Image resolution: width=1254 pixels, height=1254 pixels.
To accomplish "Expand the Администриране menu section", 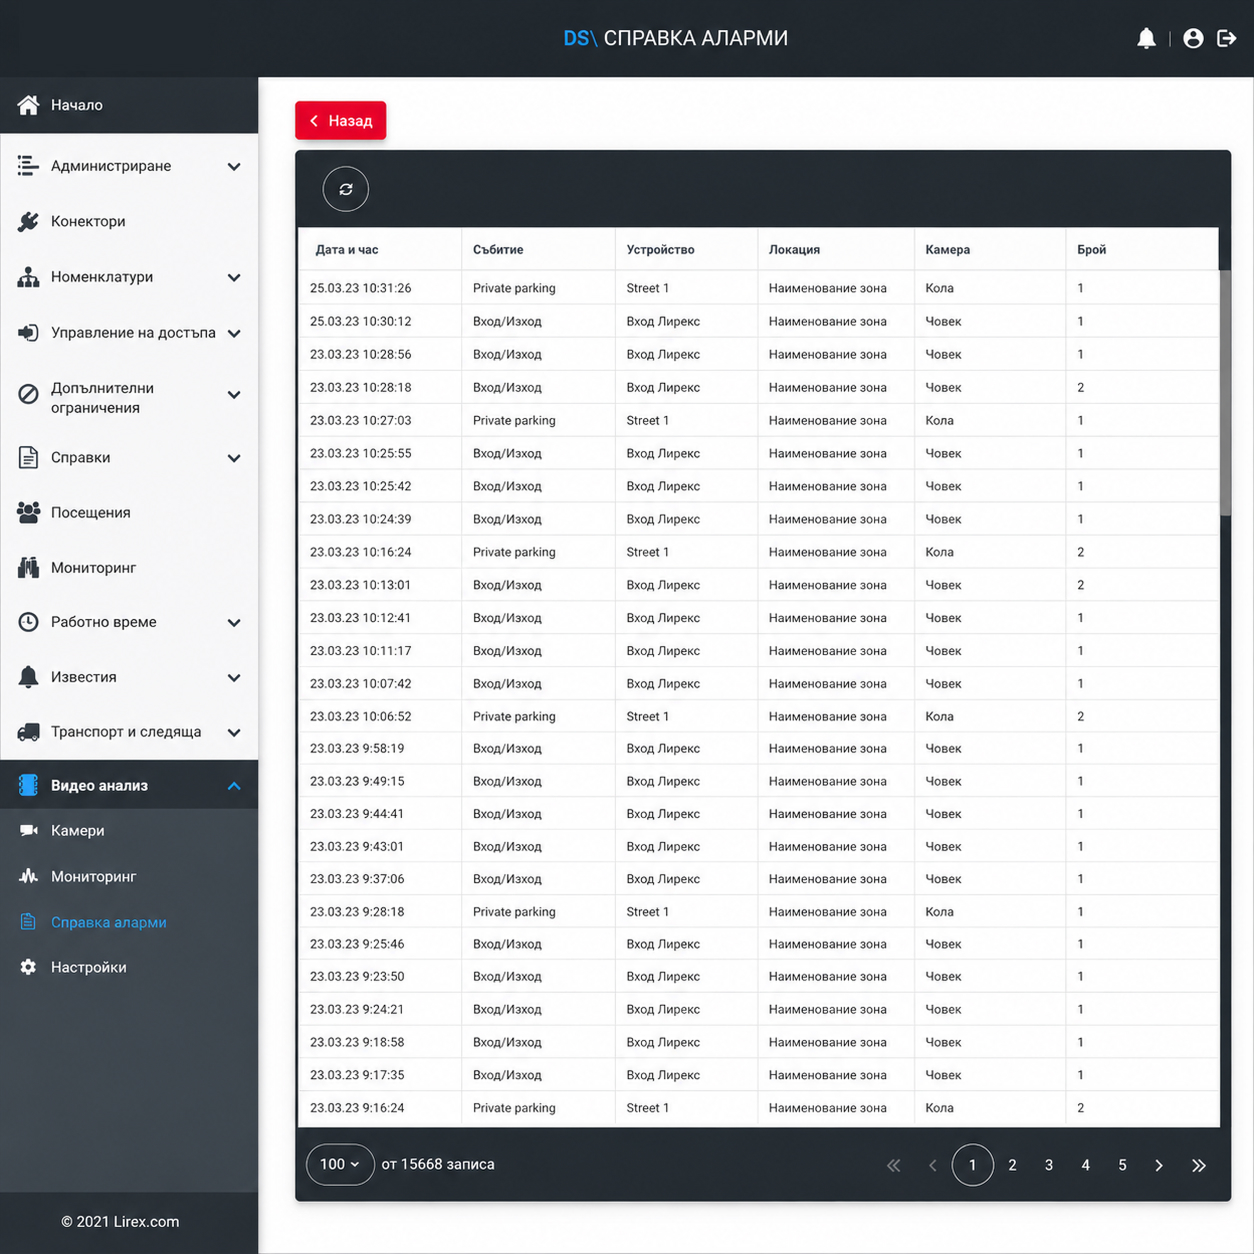I will tap(129, 166).
